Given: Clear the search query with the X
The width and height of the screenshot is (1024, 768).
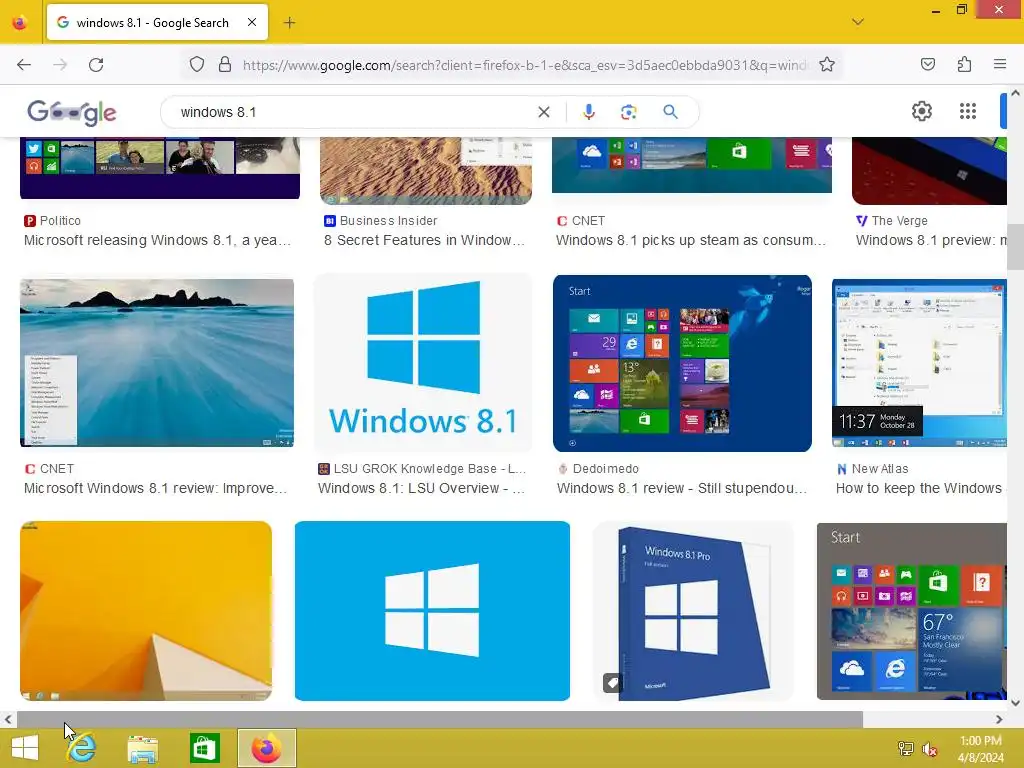Looking at the screenshot, I should point(543,112).
